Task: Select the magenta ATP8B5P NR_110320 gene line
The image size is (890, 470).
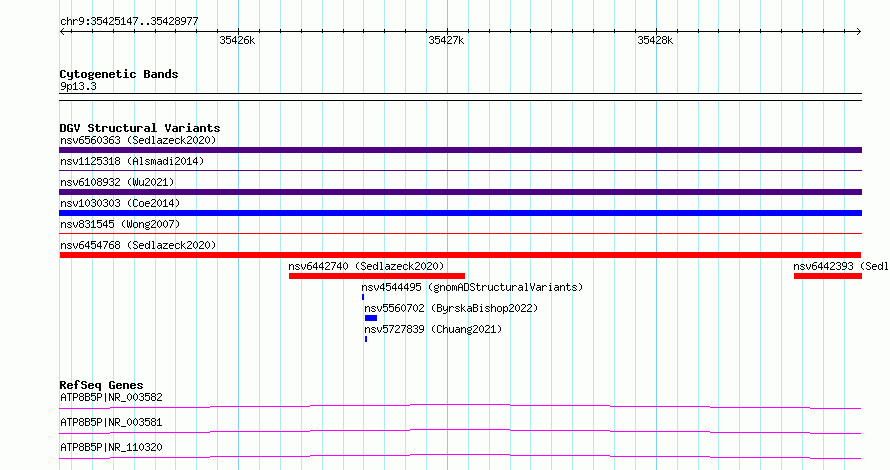Action: 460,456
